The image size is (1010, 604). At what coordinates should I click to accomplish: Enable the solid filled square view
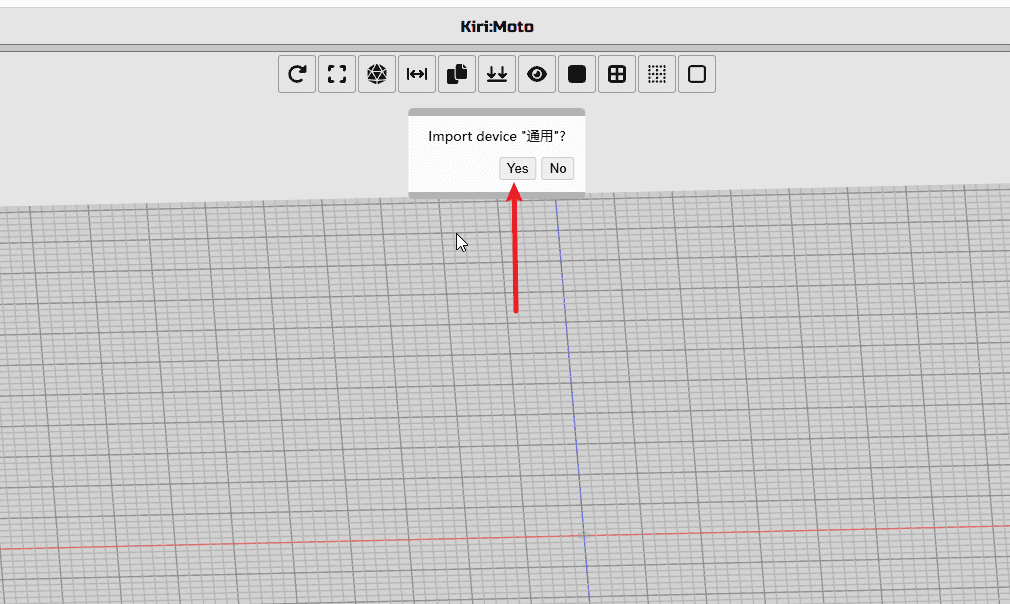tap(577, 74)
